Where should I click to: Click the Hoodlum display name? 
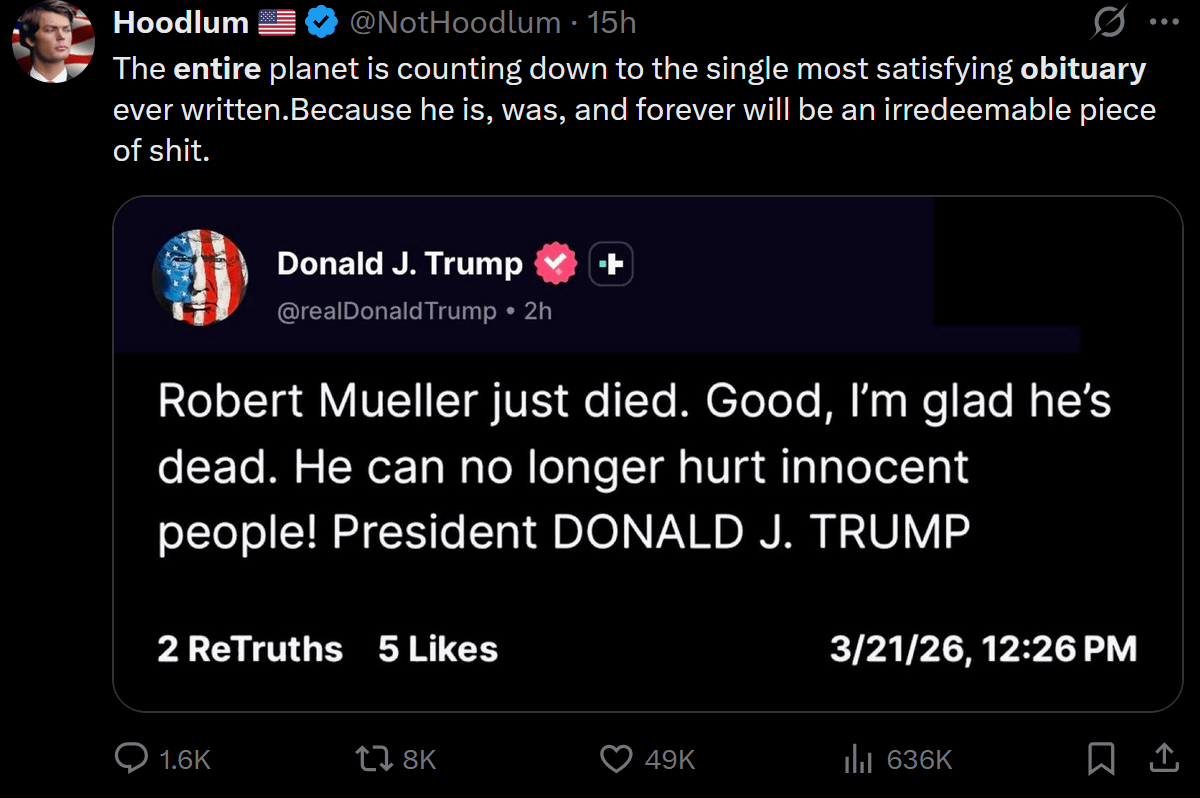(181, 22)
